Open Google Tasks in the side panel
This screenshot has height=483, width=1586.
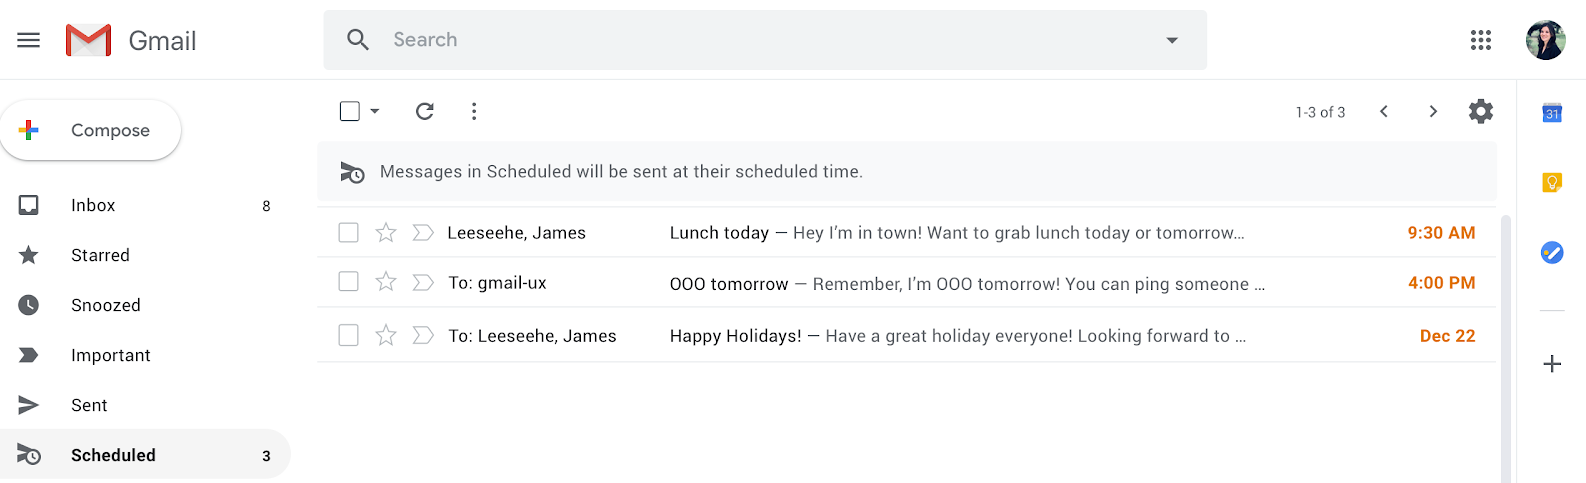pos(1552,252)
